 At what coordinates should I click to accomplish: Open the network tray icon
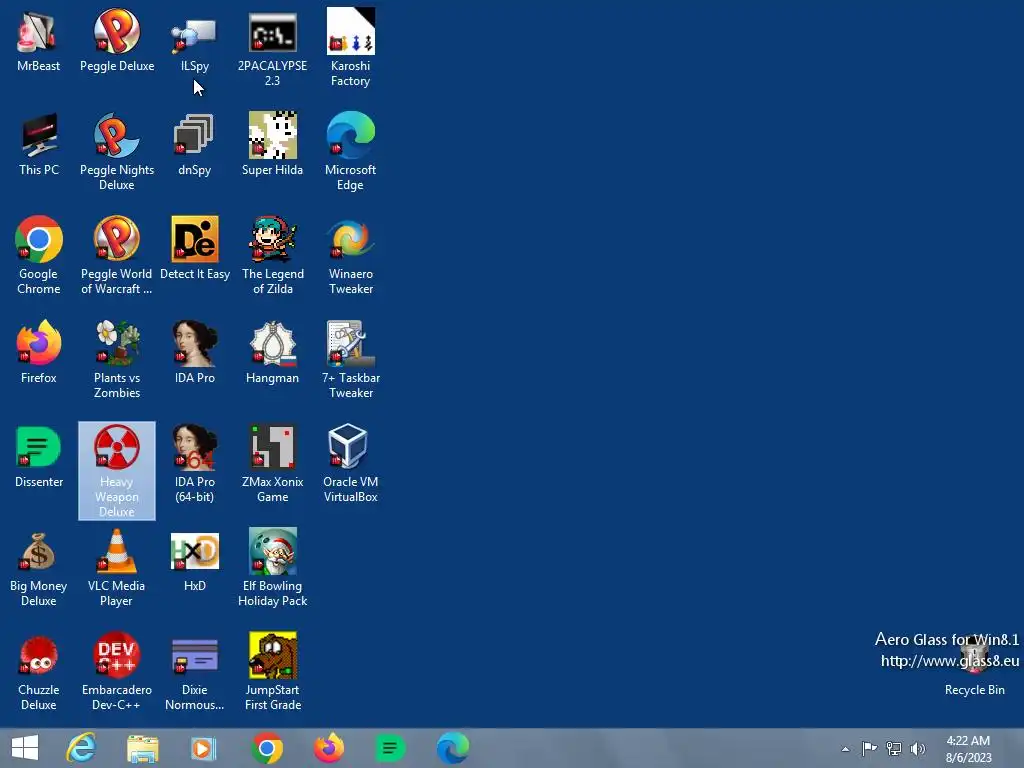point(893,748)
